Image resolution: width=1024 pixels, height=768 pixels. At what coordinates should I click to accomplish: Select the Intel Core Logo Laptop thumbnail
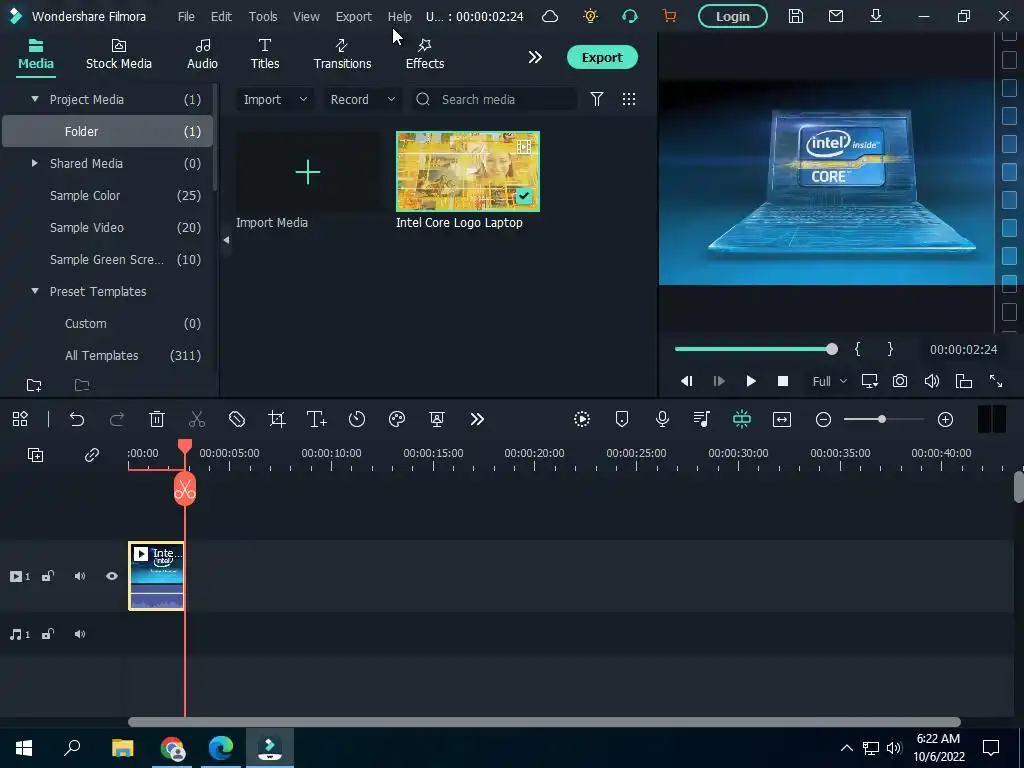pos(468,172)
